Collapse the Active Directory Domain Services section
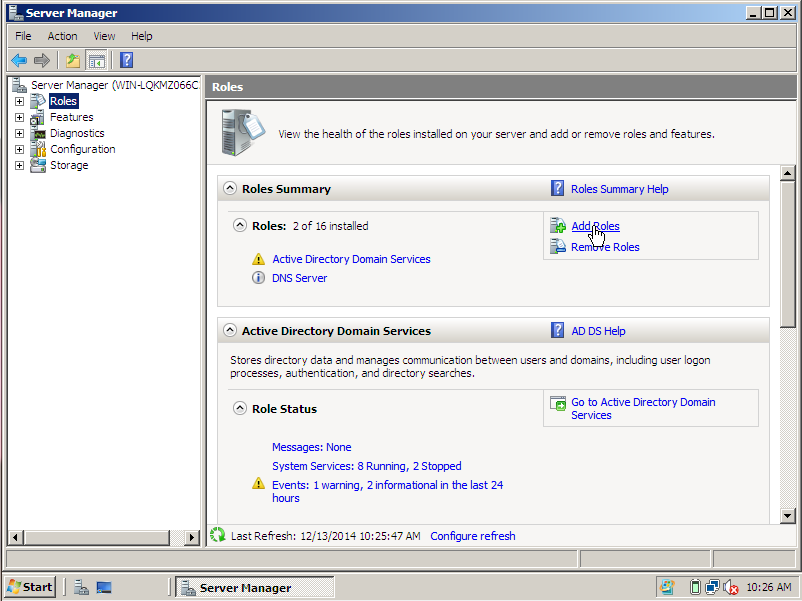 [x=230, y=330]
